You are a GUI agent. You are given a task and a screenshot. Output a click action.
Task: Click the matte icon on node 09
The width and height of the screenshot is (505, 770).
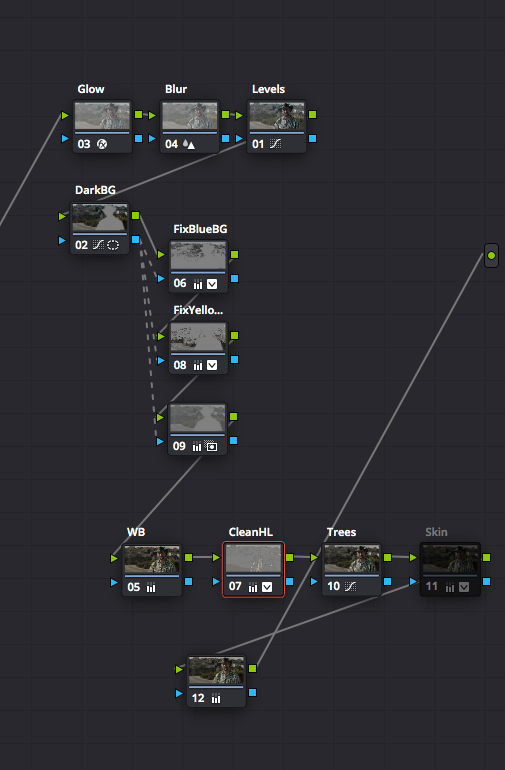point(211,446)
